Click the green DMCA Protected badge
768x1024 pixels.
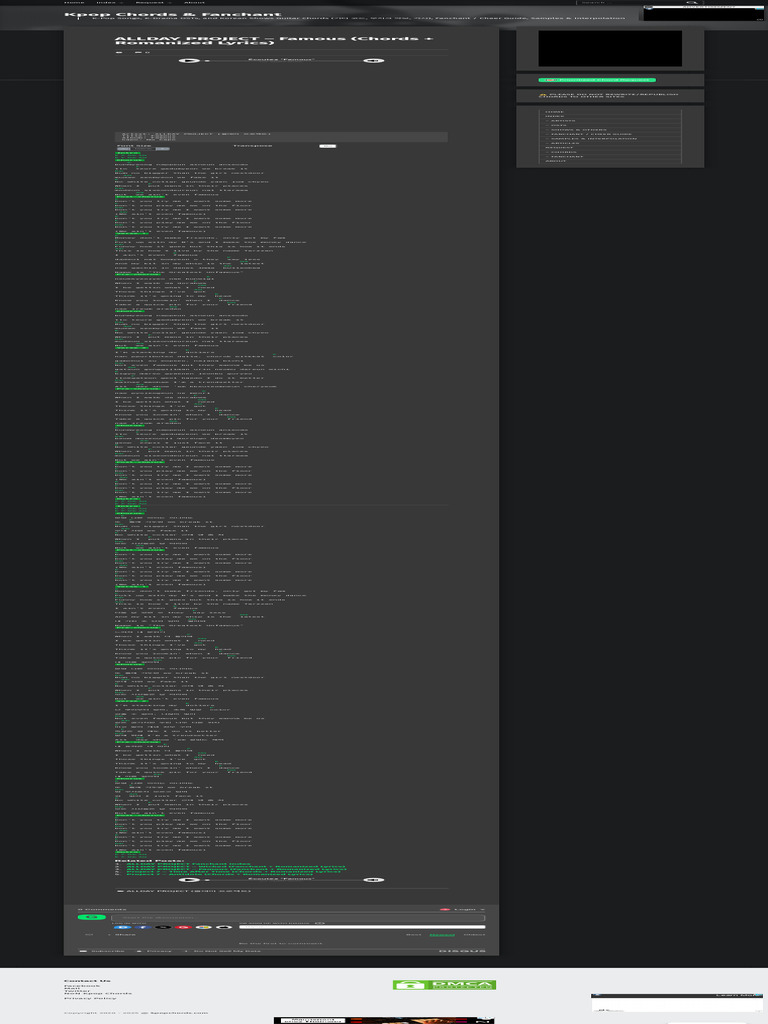[444, 984]
